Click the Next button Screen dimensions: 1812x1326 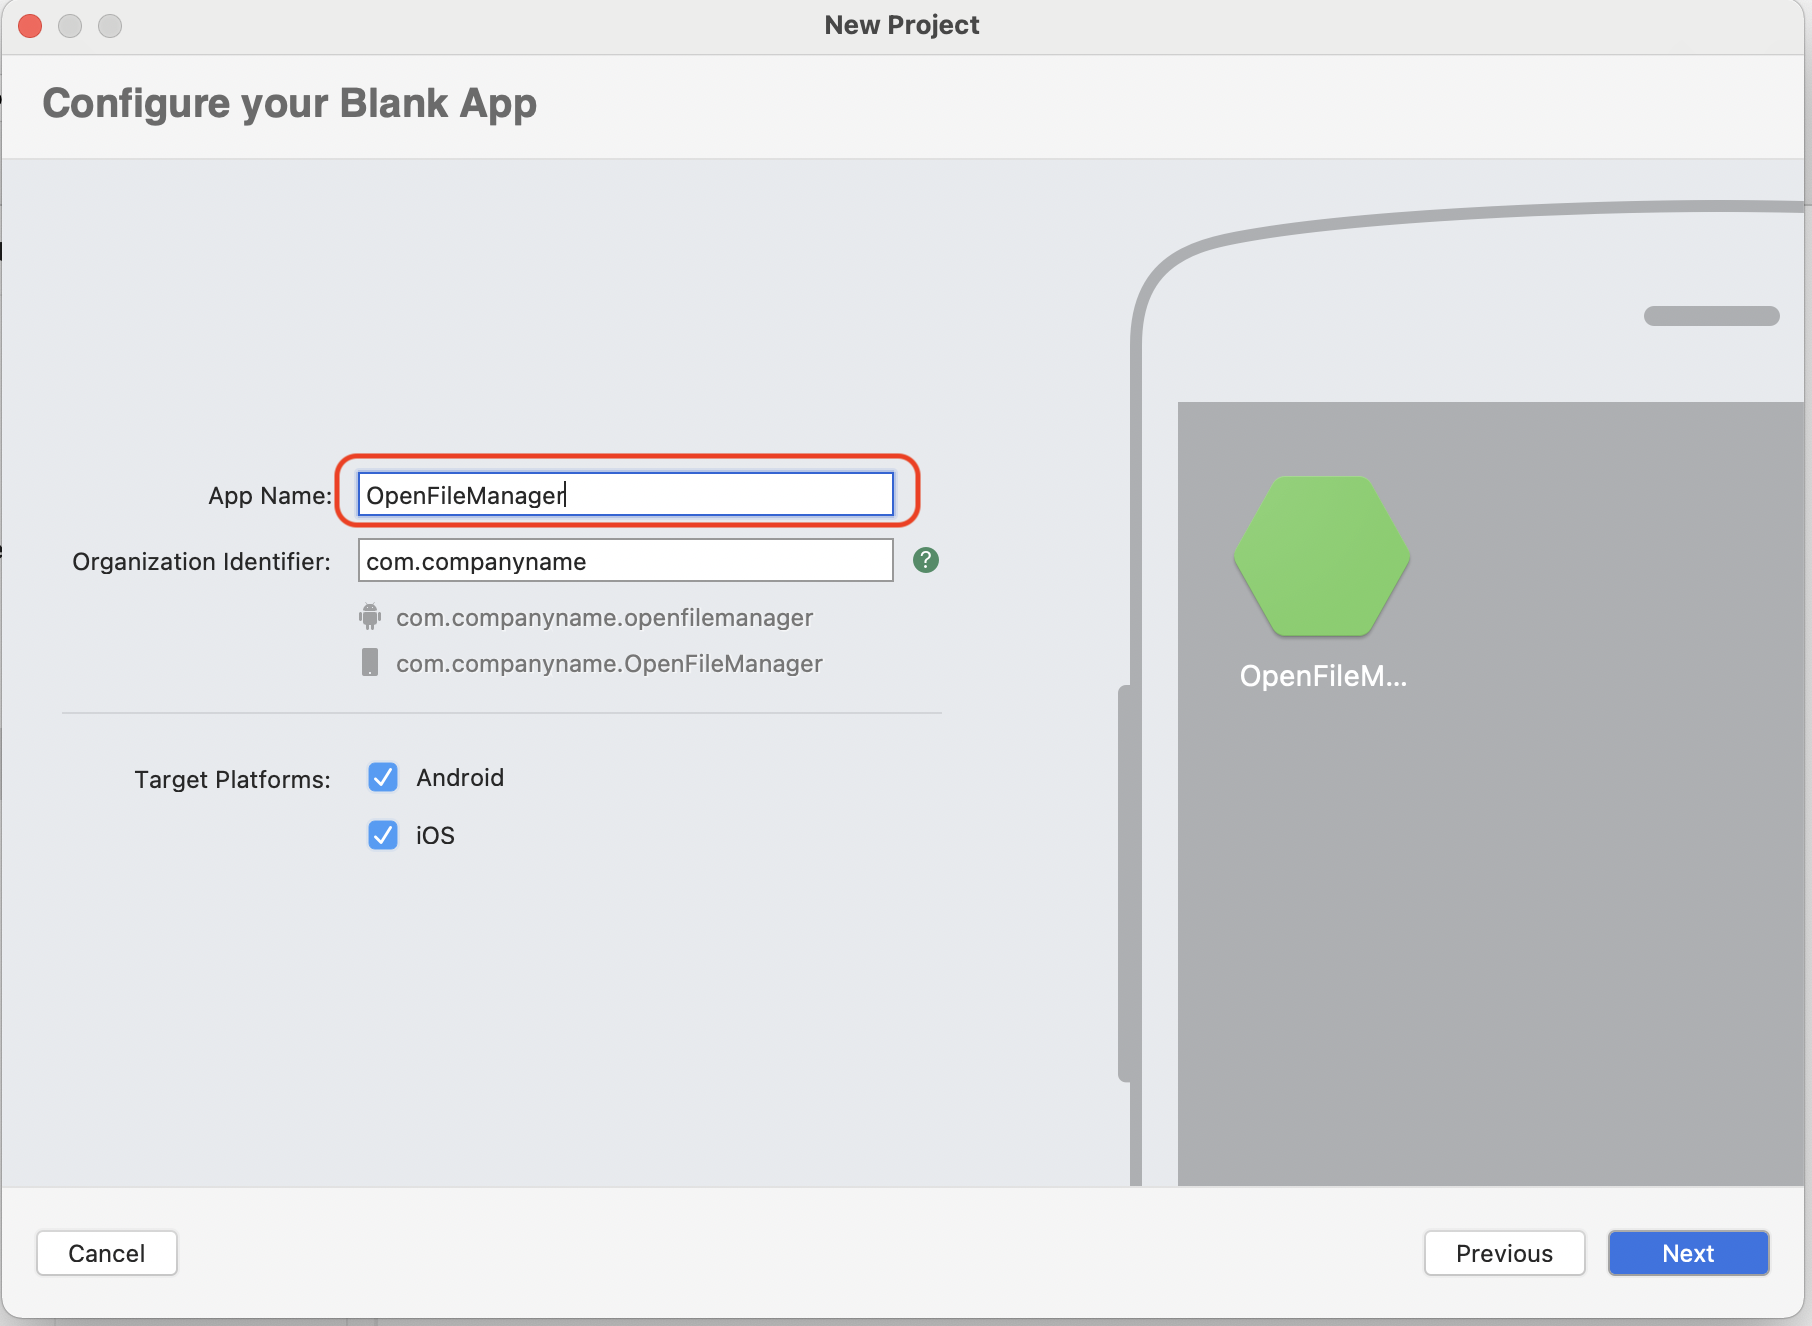[x=1688, y=1253]
